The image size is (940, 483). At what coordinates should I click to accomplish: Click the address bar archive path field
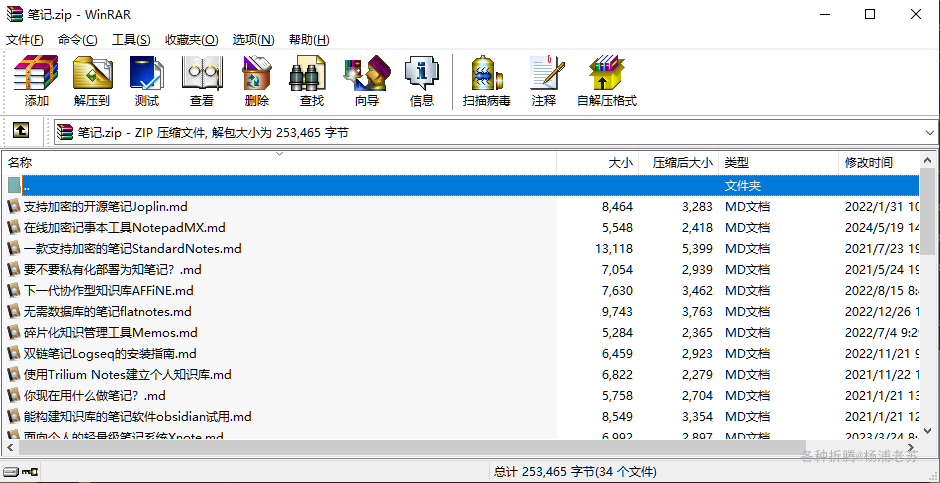[x=496, y=132]
